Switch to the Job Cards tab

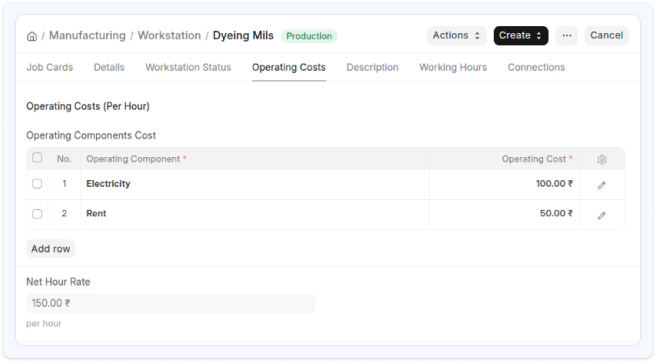click(x=50, y=67)
